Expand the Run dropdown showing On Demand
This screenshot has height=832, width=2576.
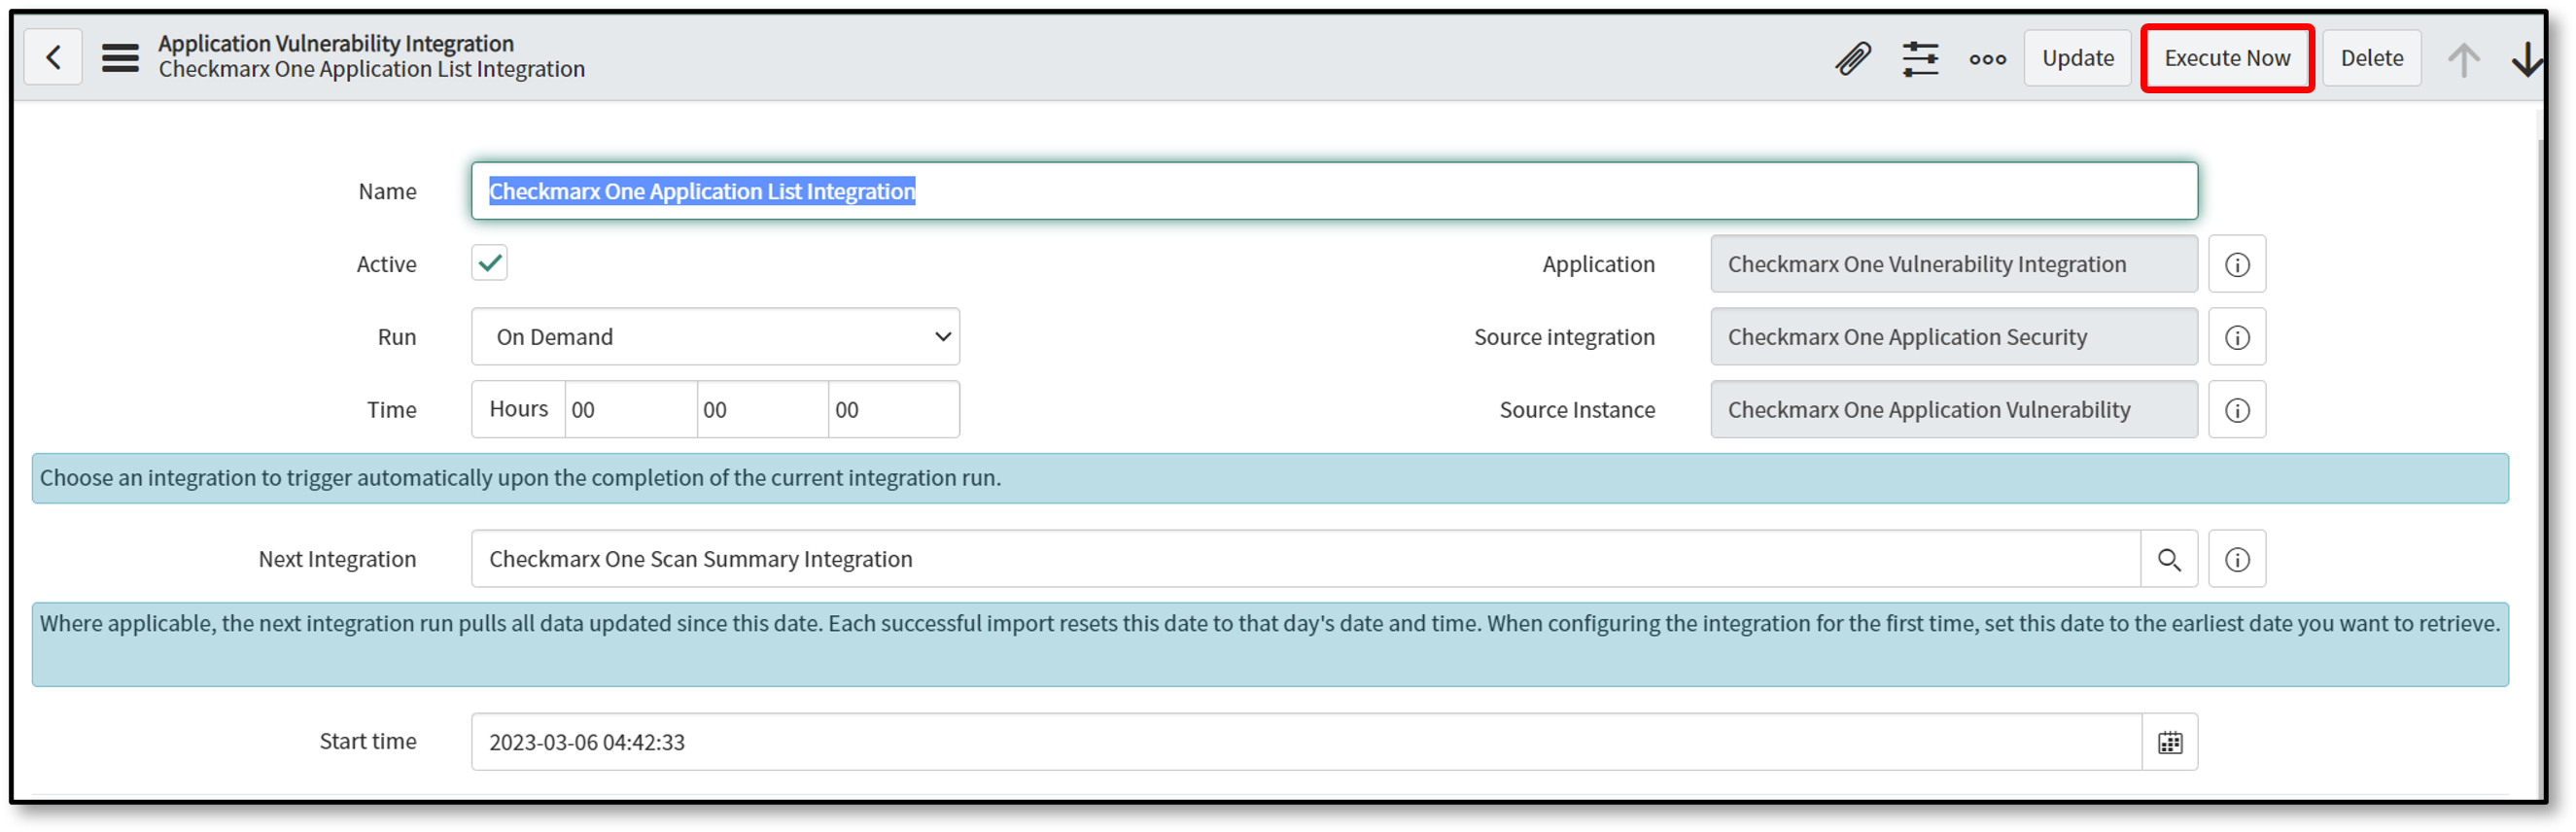(715, 337)
